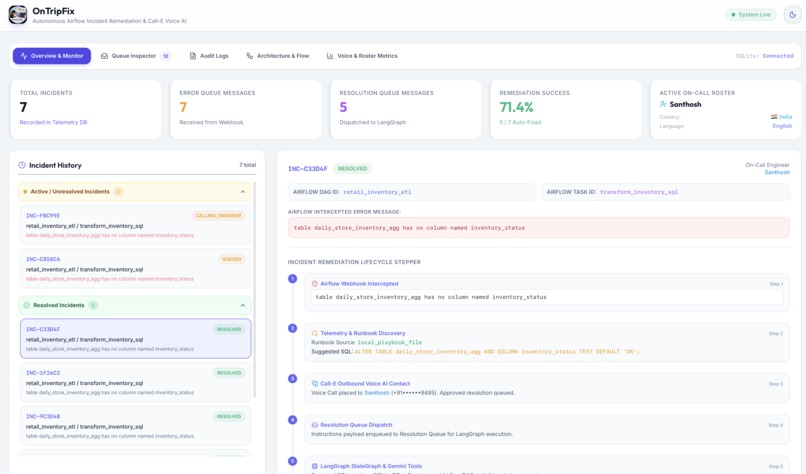
Task: Click step 2 circle in lifecycle stepper
Action: tap(292, 328)
